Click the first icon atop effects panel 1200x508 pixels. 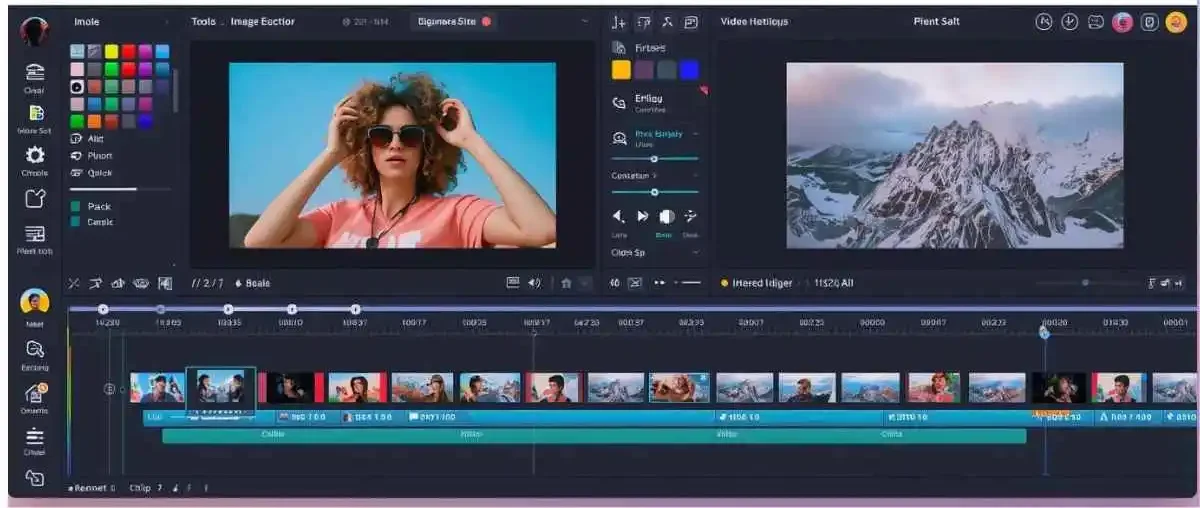coord(620,22)
